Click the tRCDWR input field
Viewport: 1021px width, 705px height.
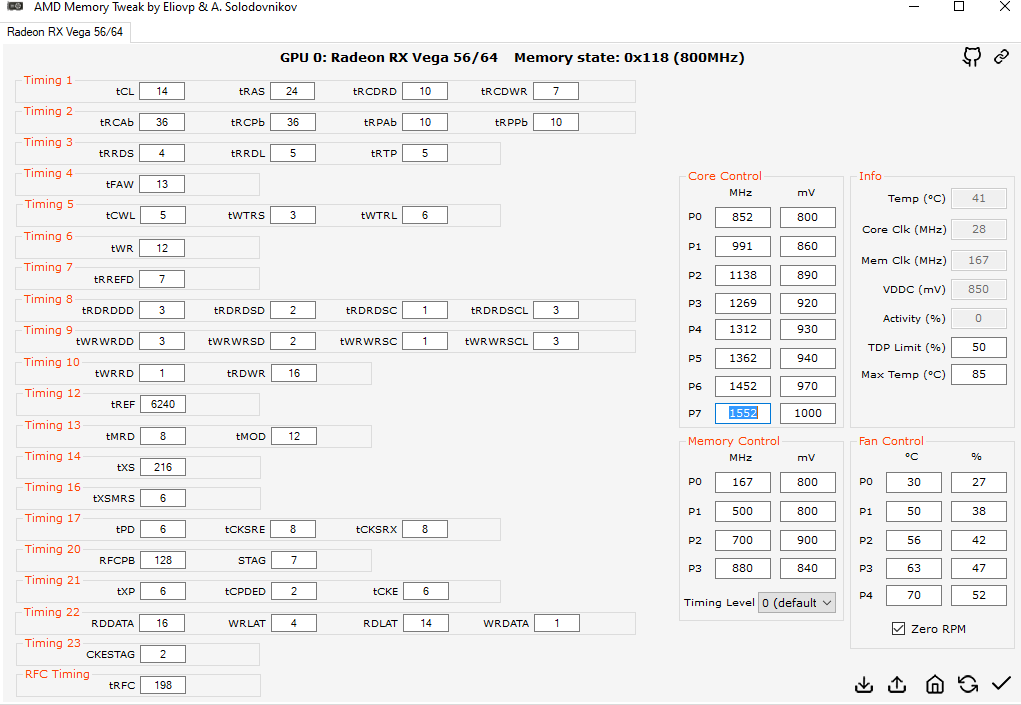click(x=555, y=91)
